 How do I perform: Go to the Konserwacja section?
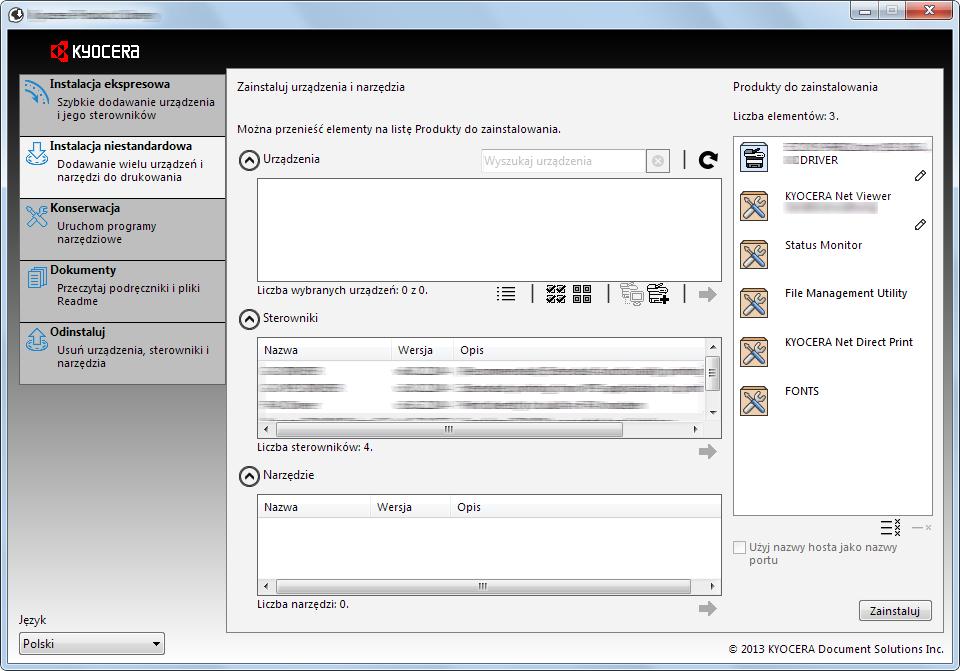[x=122, y=229]
